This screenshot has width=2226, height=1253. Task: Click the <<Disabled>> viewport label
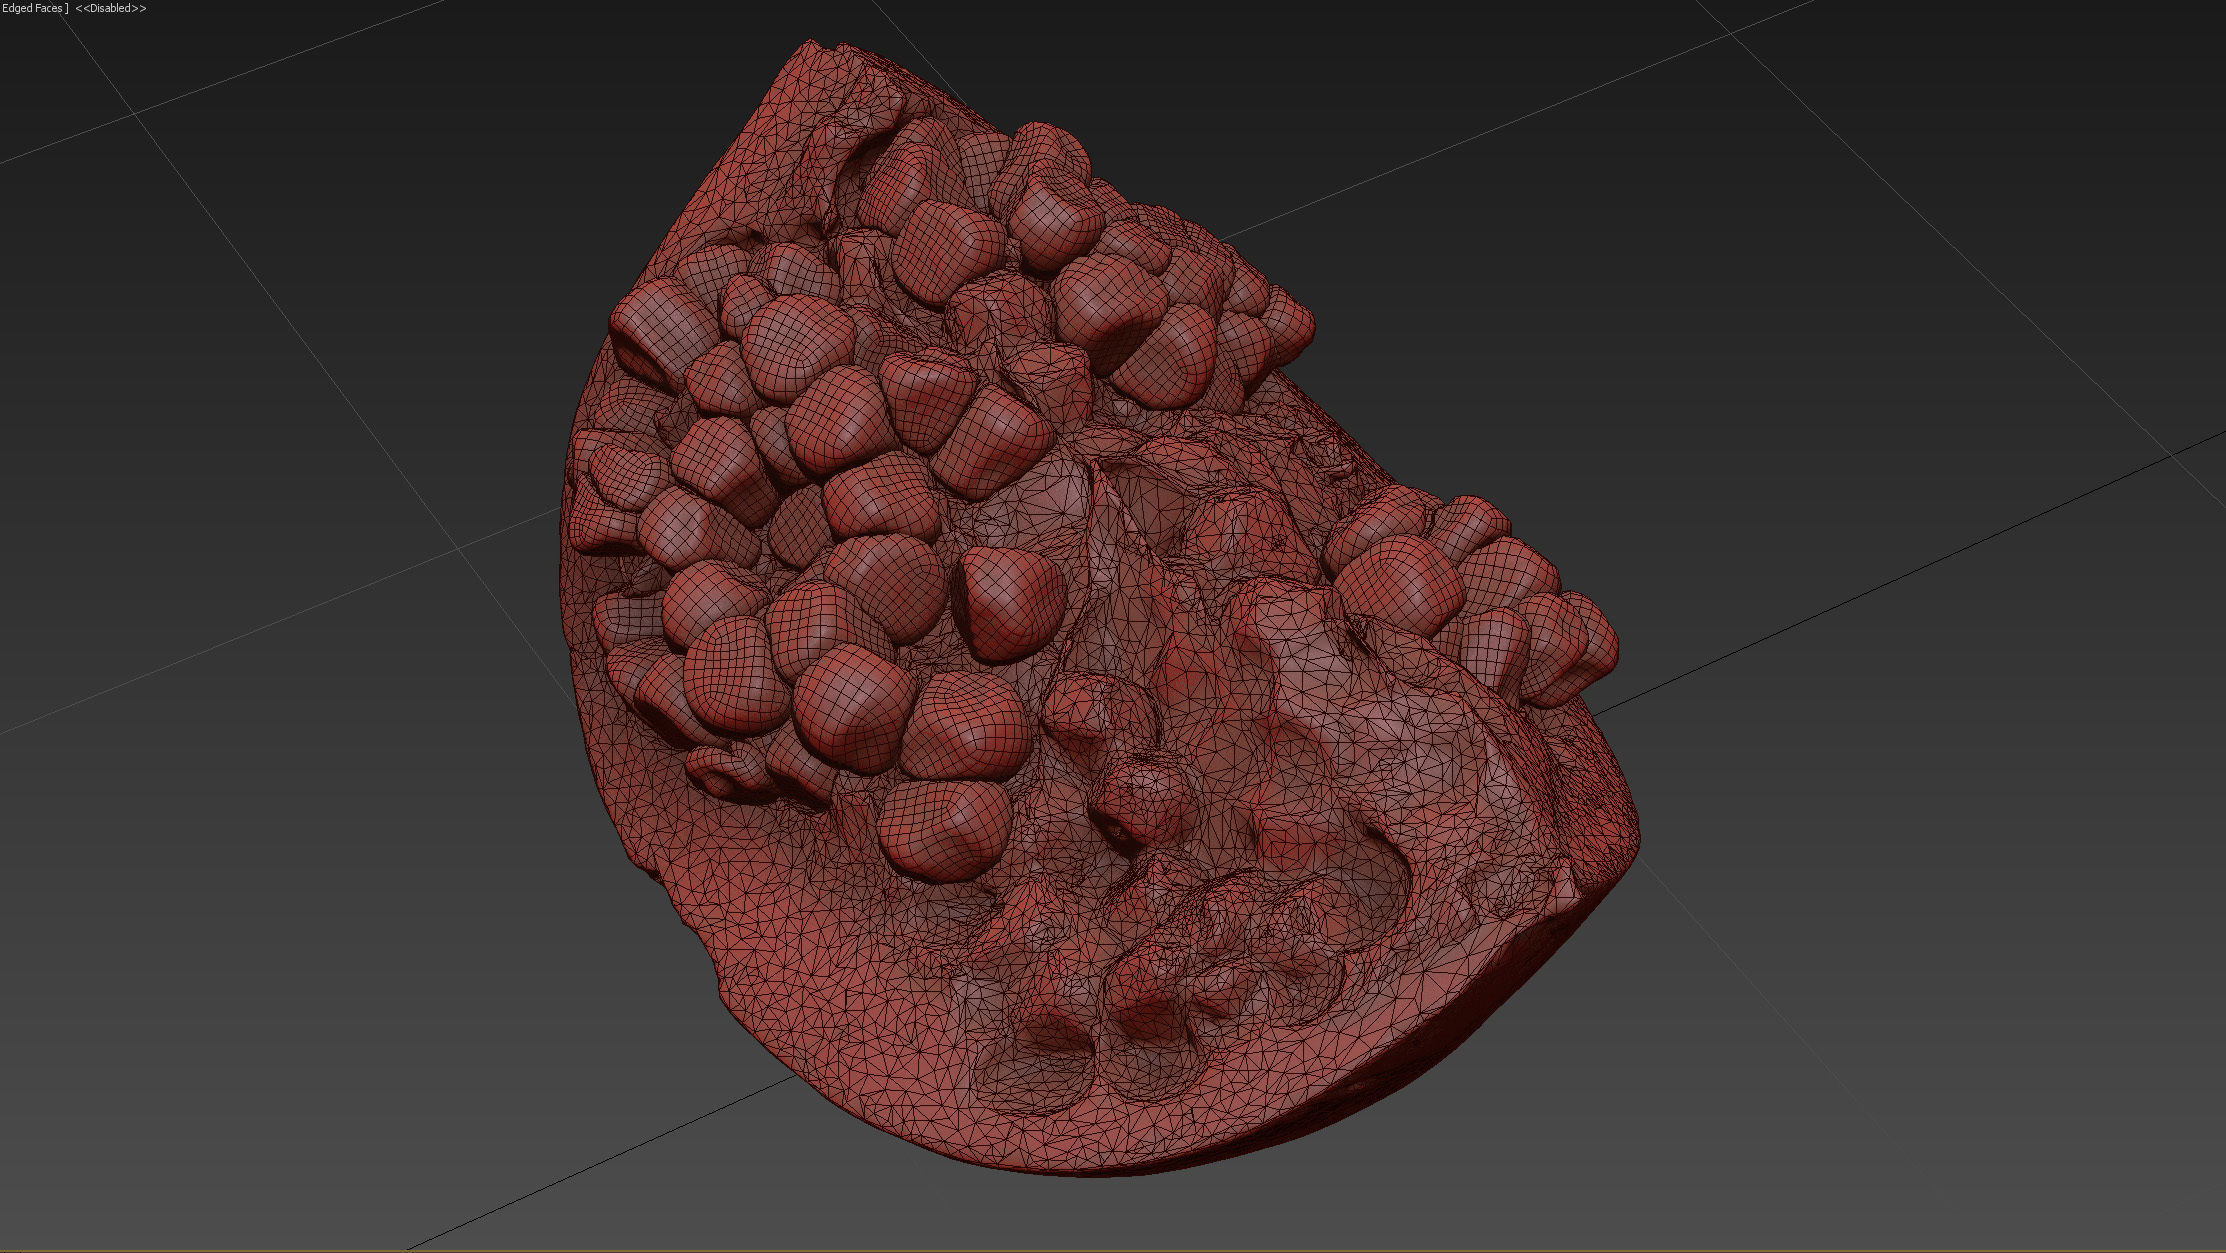click(x=111, y=8)
